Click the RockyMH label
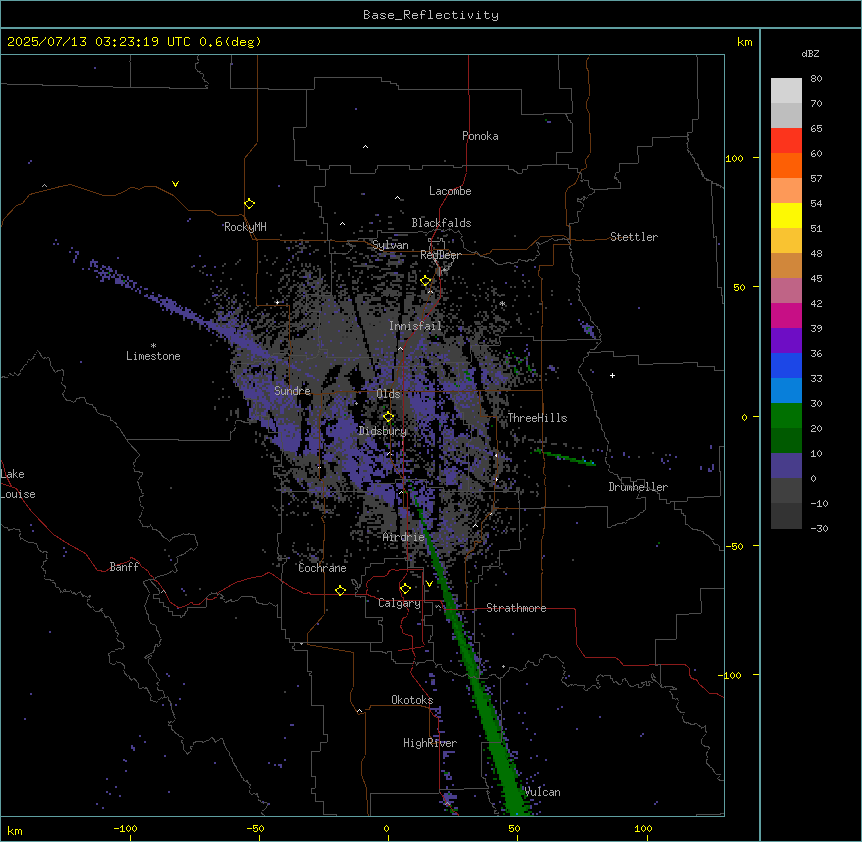Screen dimensions: 862x842 click(x=245, y=227)
